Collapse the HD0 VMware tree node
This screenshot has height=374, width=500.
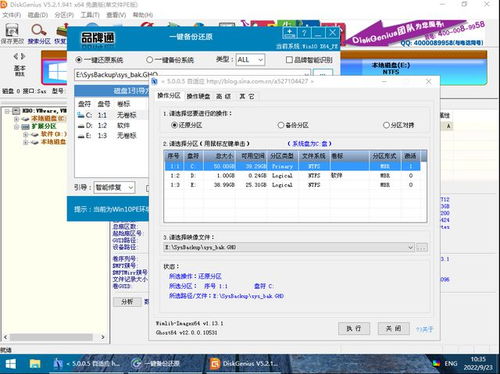pos(7,111)
